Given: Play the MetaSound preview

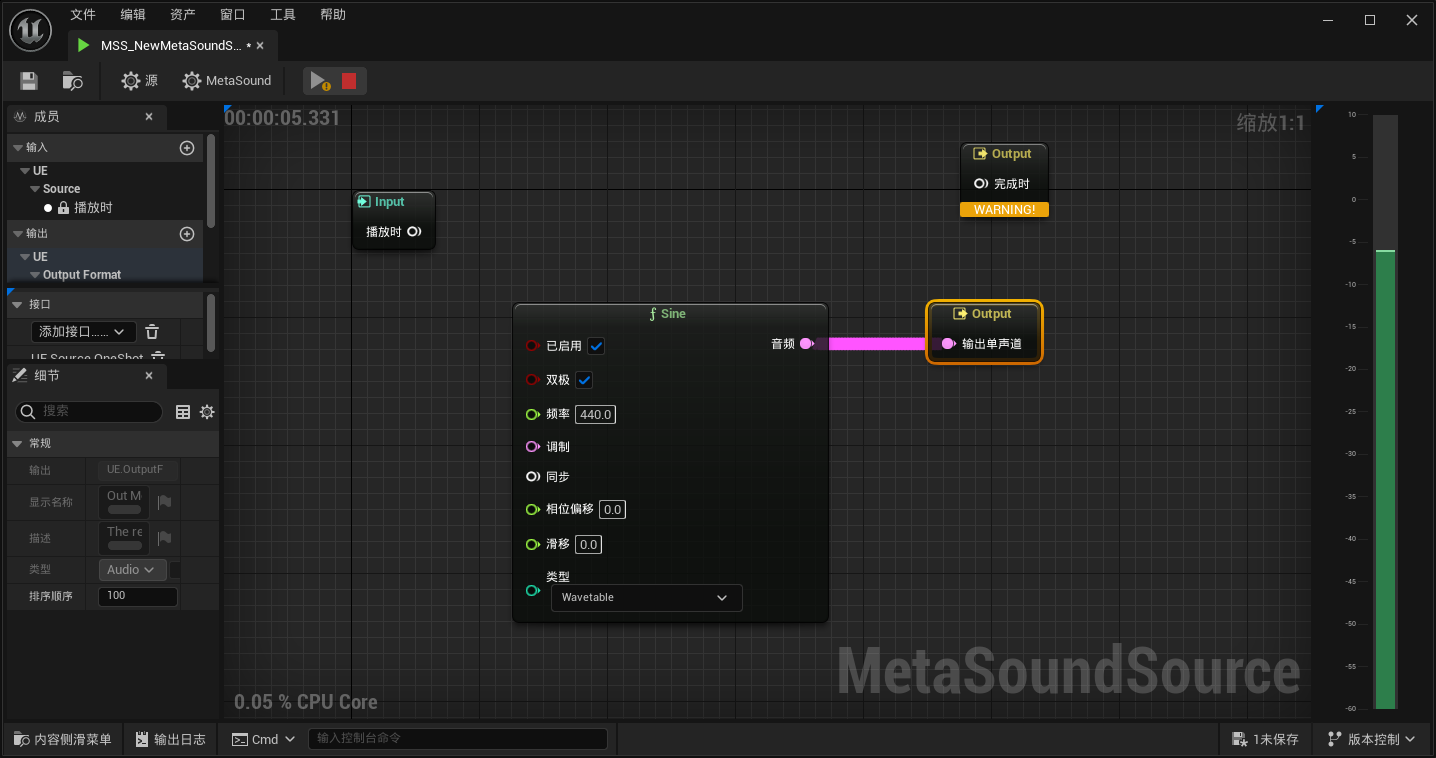Looking at the screenshot, I should click(319, 81).
